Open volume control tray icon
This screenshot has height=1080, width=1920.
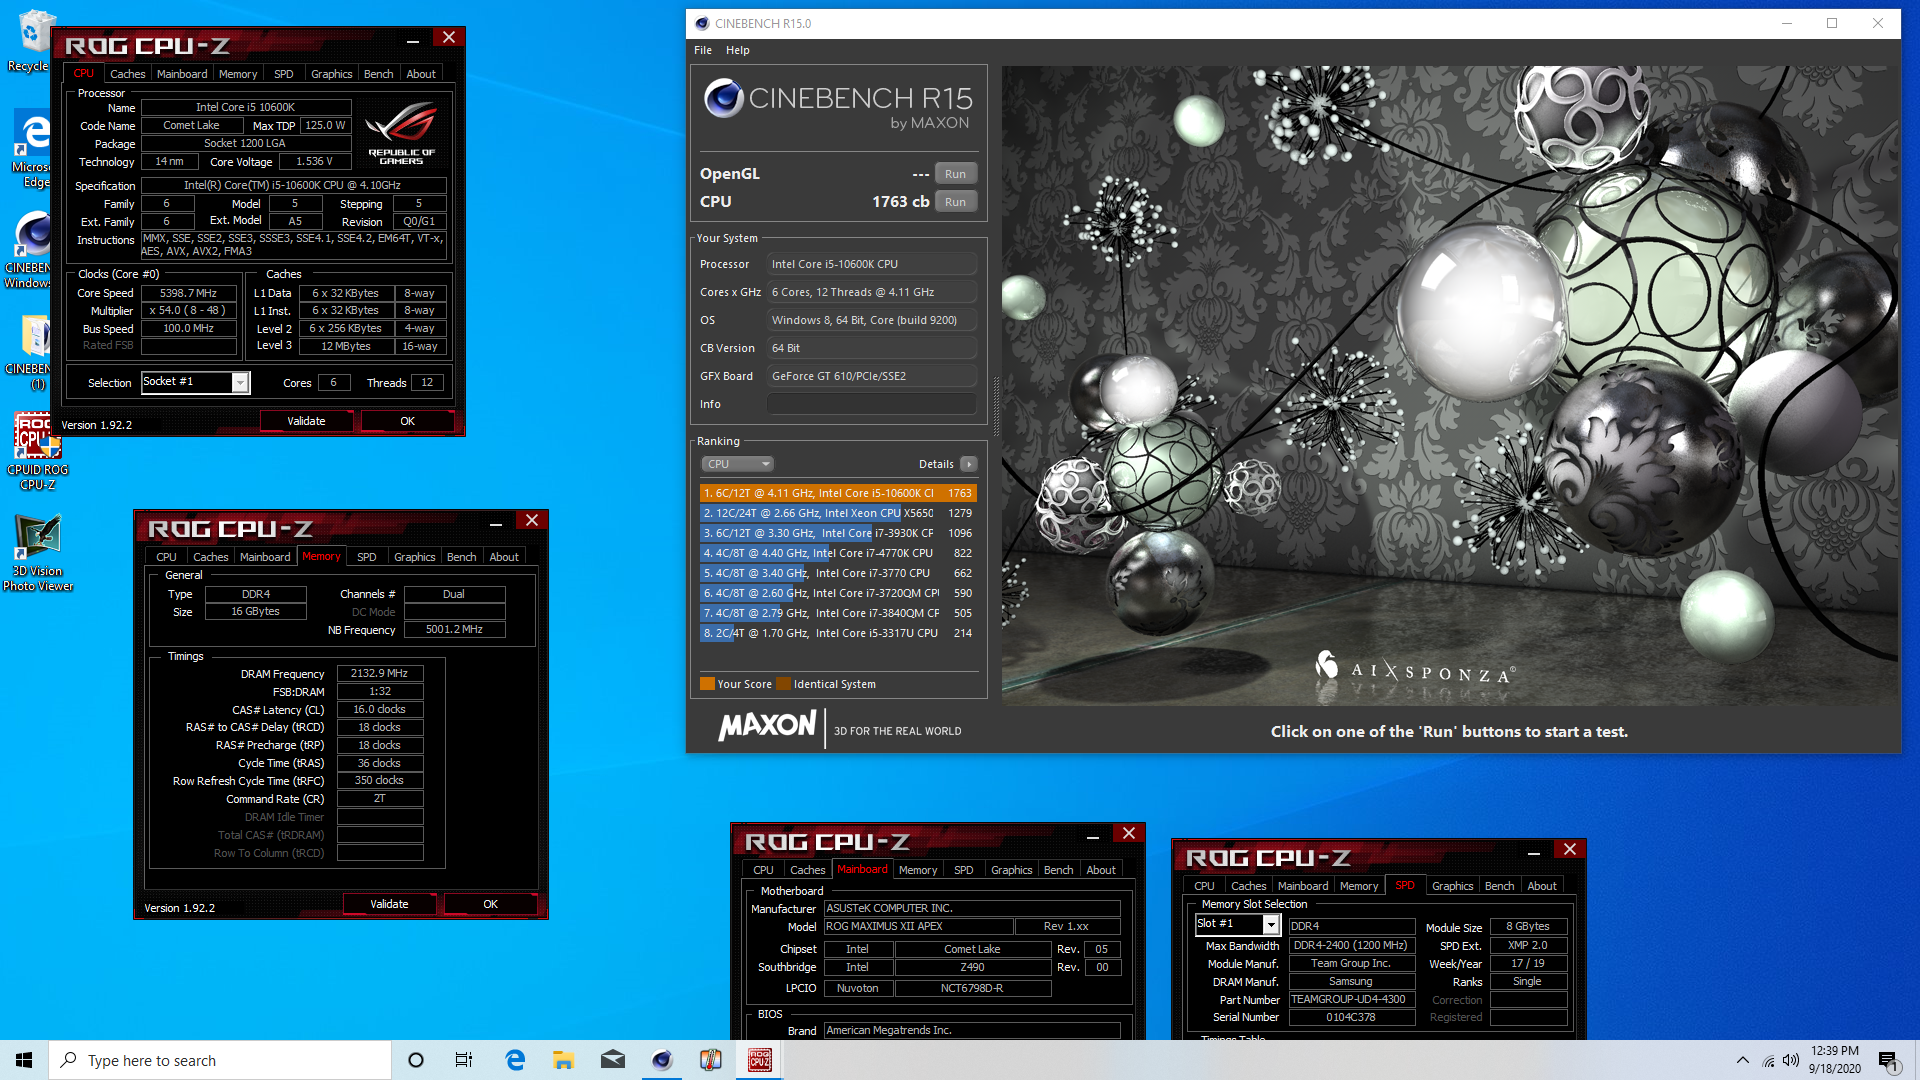click(x=1790, y=1060)
